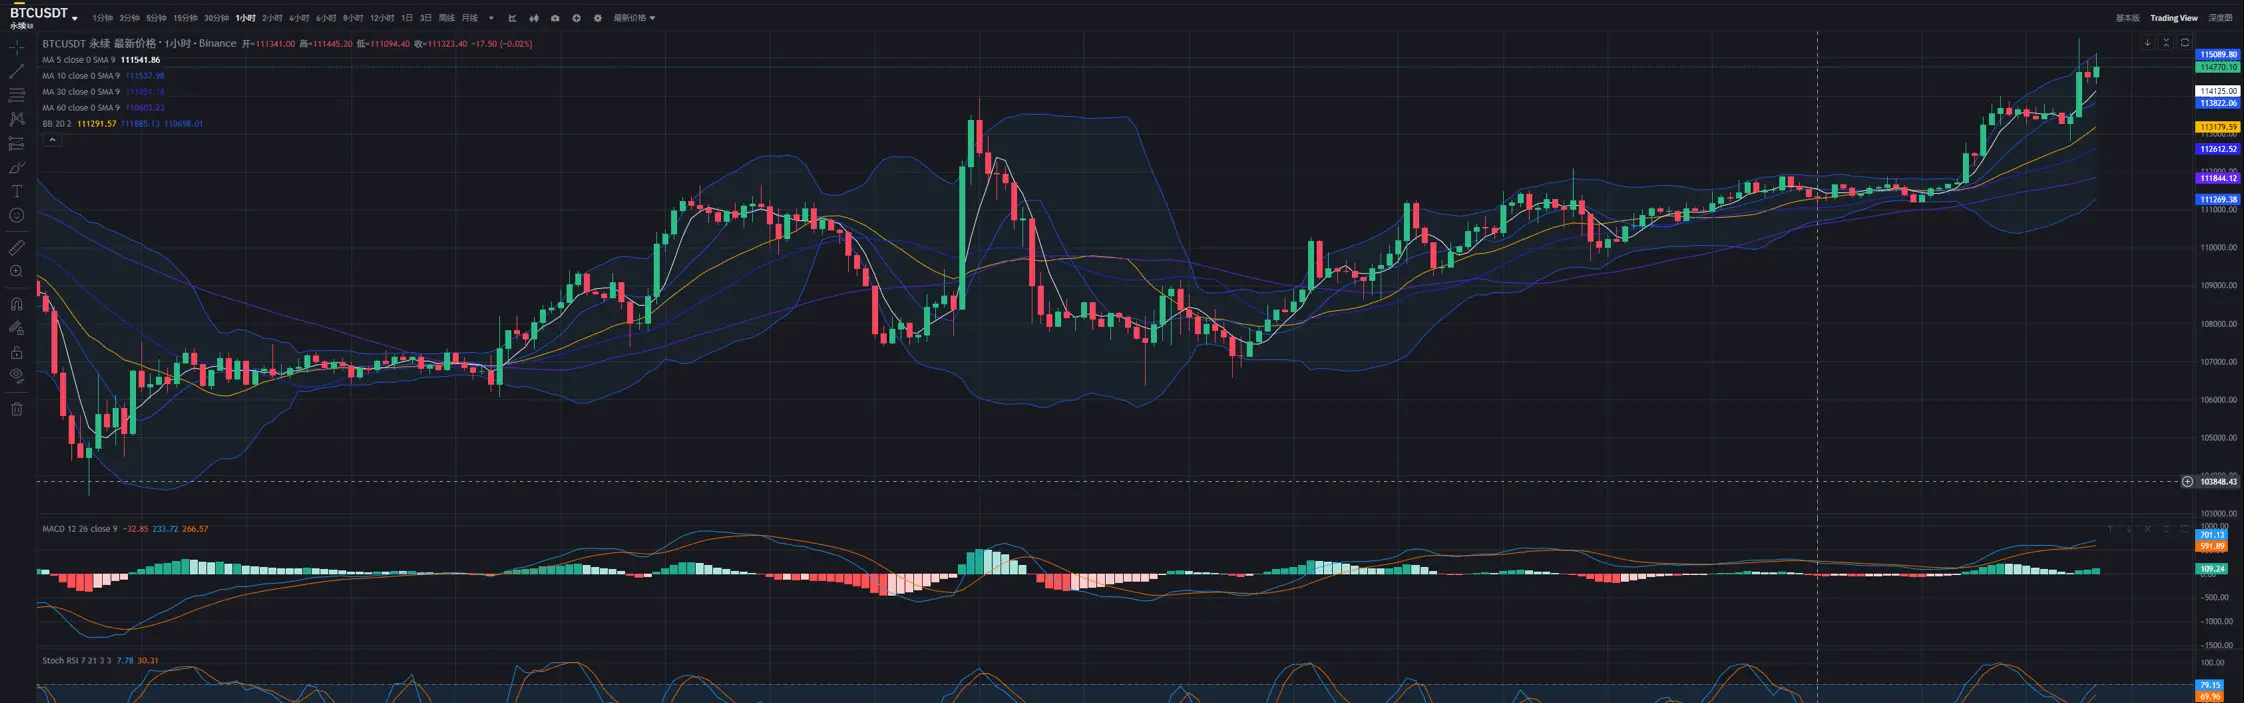Click the MA 5 close indicator legend
This screenshot has width=2244, height=703.
pyautogui.click(x=101, y=60)
